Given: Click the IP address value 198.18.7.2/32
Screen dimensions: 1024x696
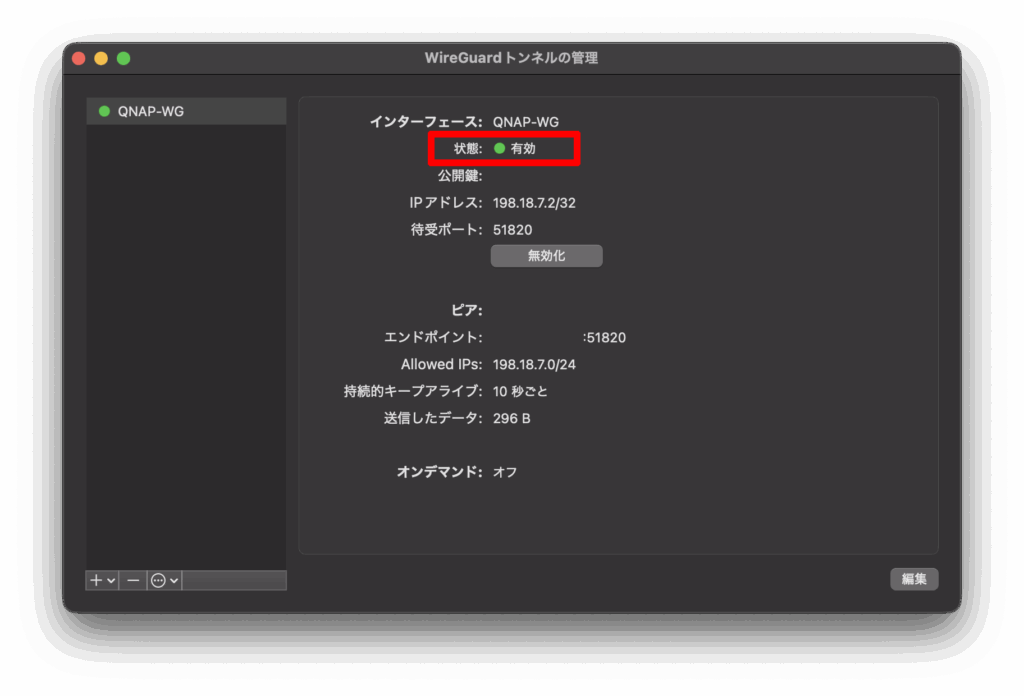Looking at the screenshot, I should [534, 203].
